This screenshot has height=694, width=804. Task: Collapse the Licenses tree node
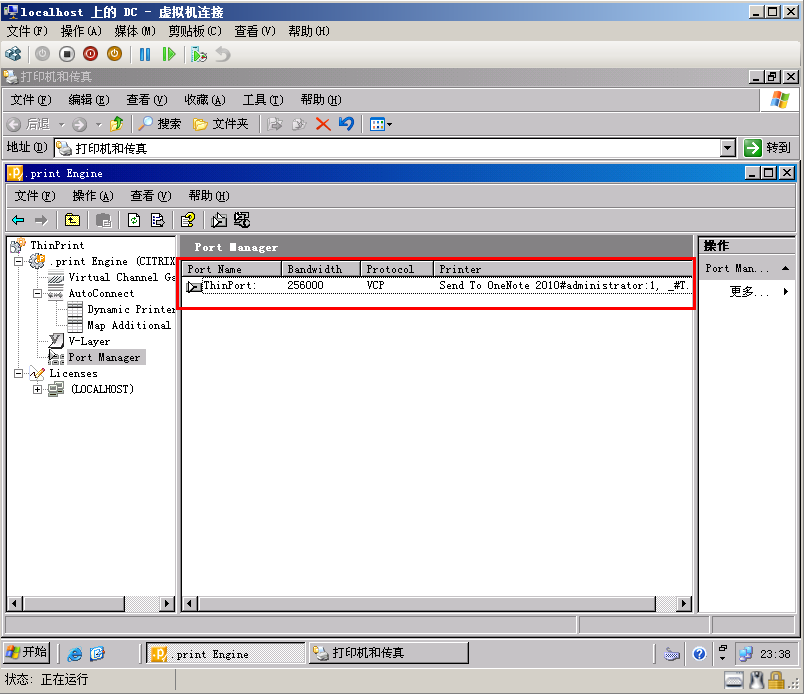point(18,373)
